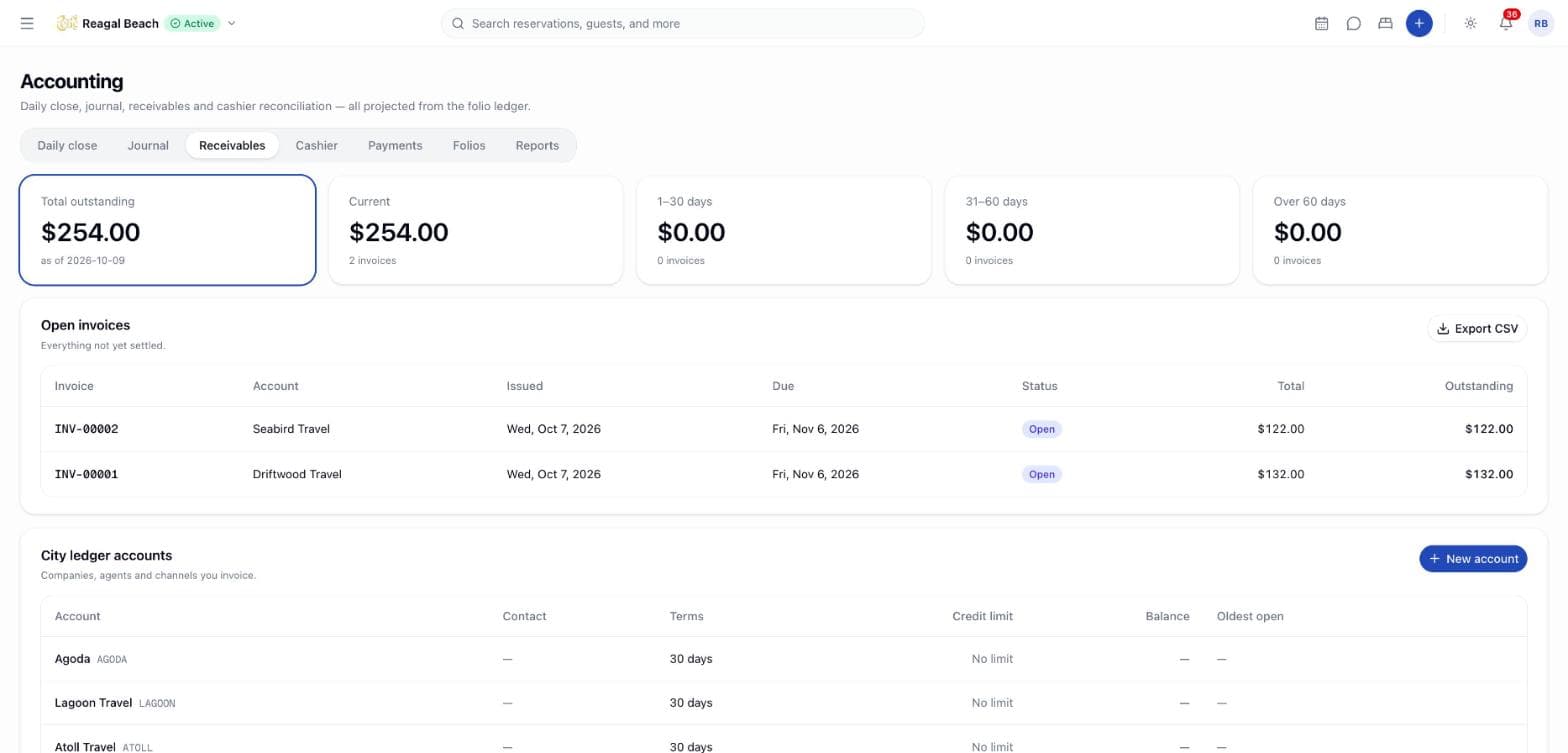Toggle the light/dark theme sun icon
The height and width of the screenshot is (753, 1568).
point(1470,23)
